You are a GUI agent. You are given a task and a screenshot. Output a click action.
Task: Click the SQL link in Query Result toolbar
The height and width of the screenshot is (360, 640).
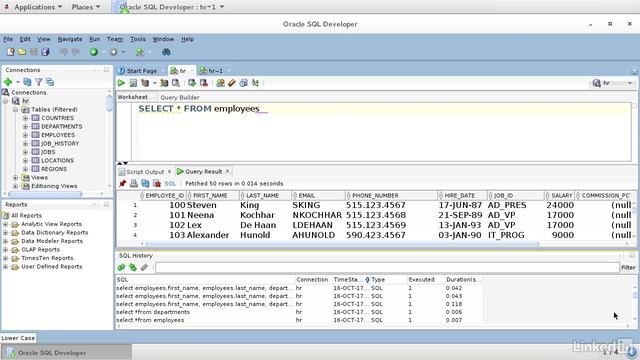tap(170, 184)
